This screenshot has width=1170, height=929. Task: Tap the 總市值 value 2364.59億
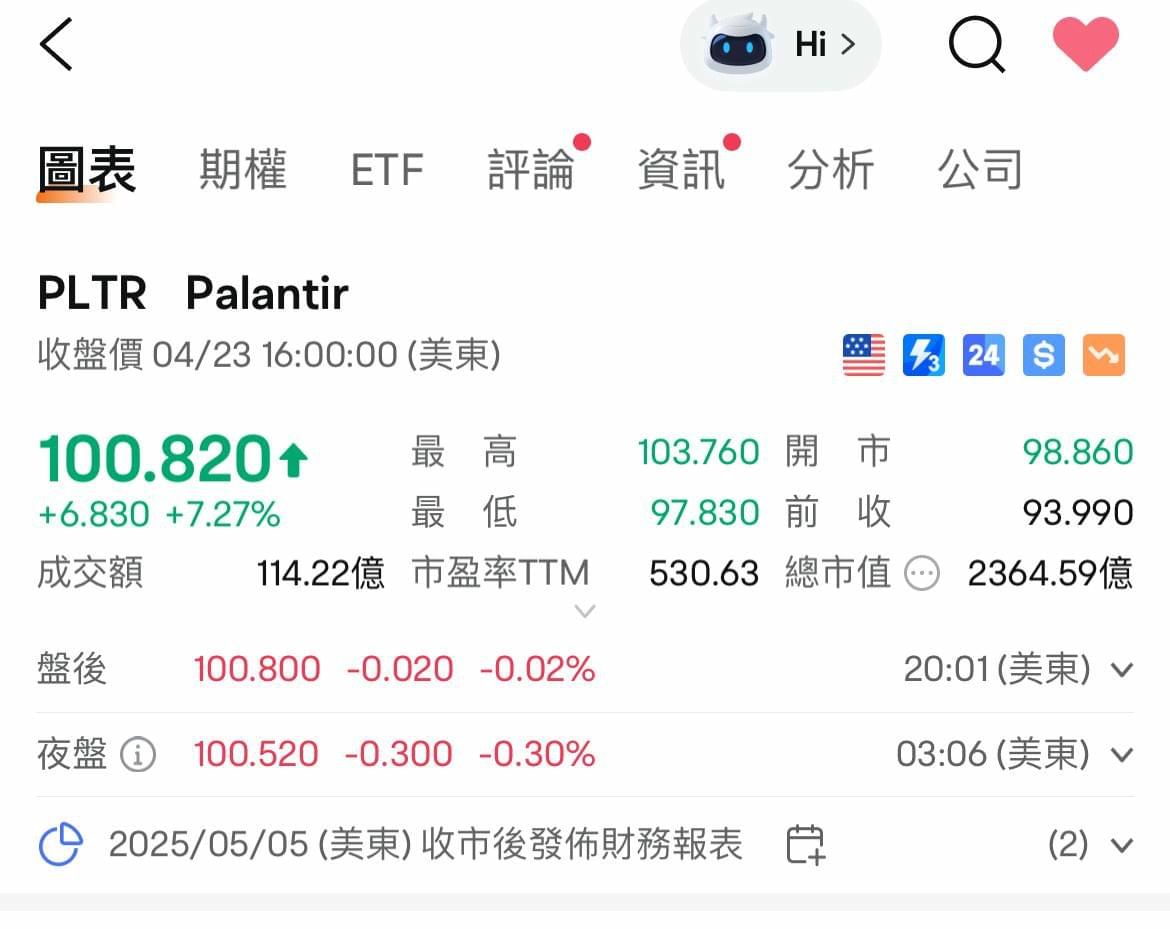(1051, 574)
